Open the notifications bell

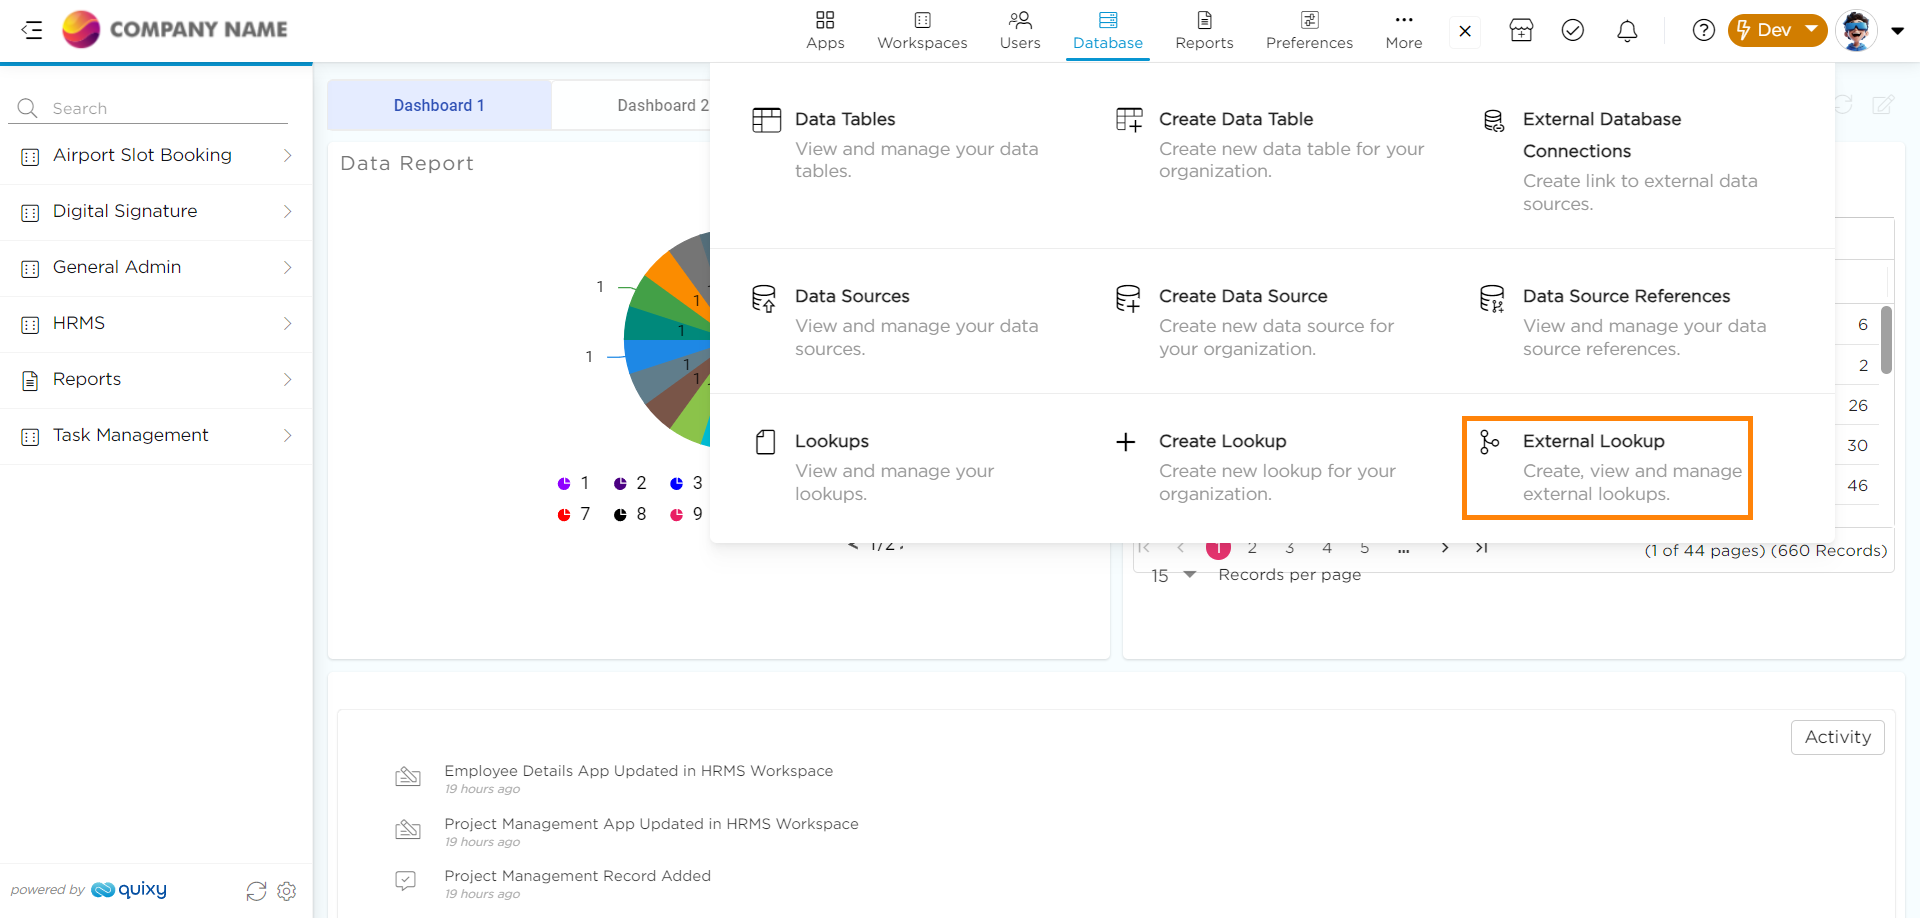pos(1627,31)
